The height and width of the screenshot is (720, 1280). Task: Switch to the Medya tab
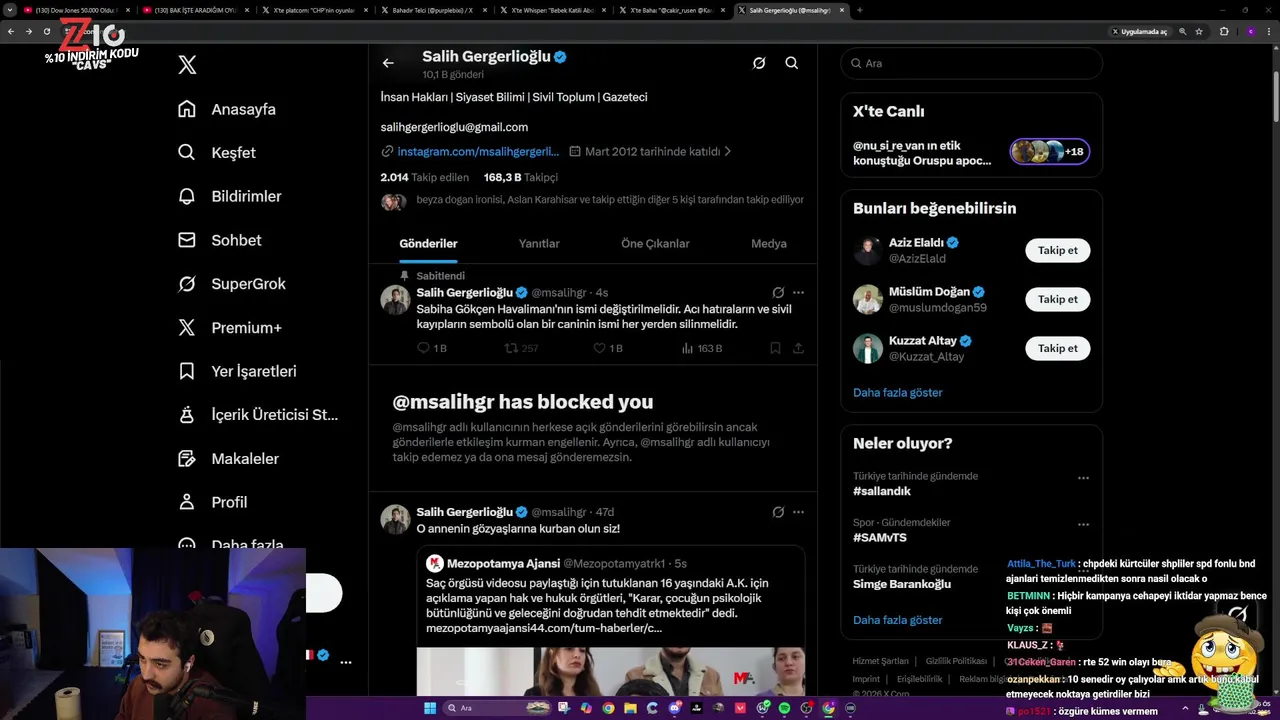(769, 243)
